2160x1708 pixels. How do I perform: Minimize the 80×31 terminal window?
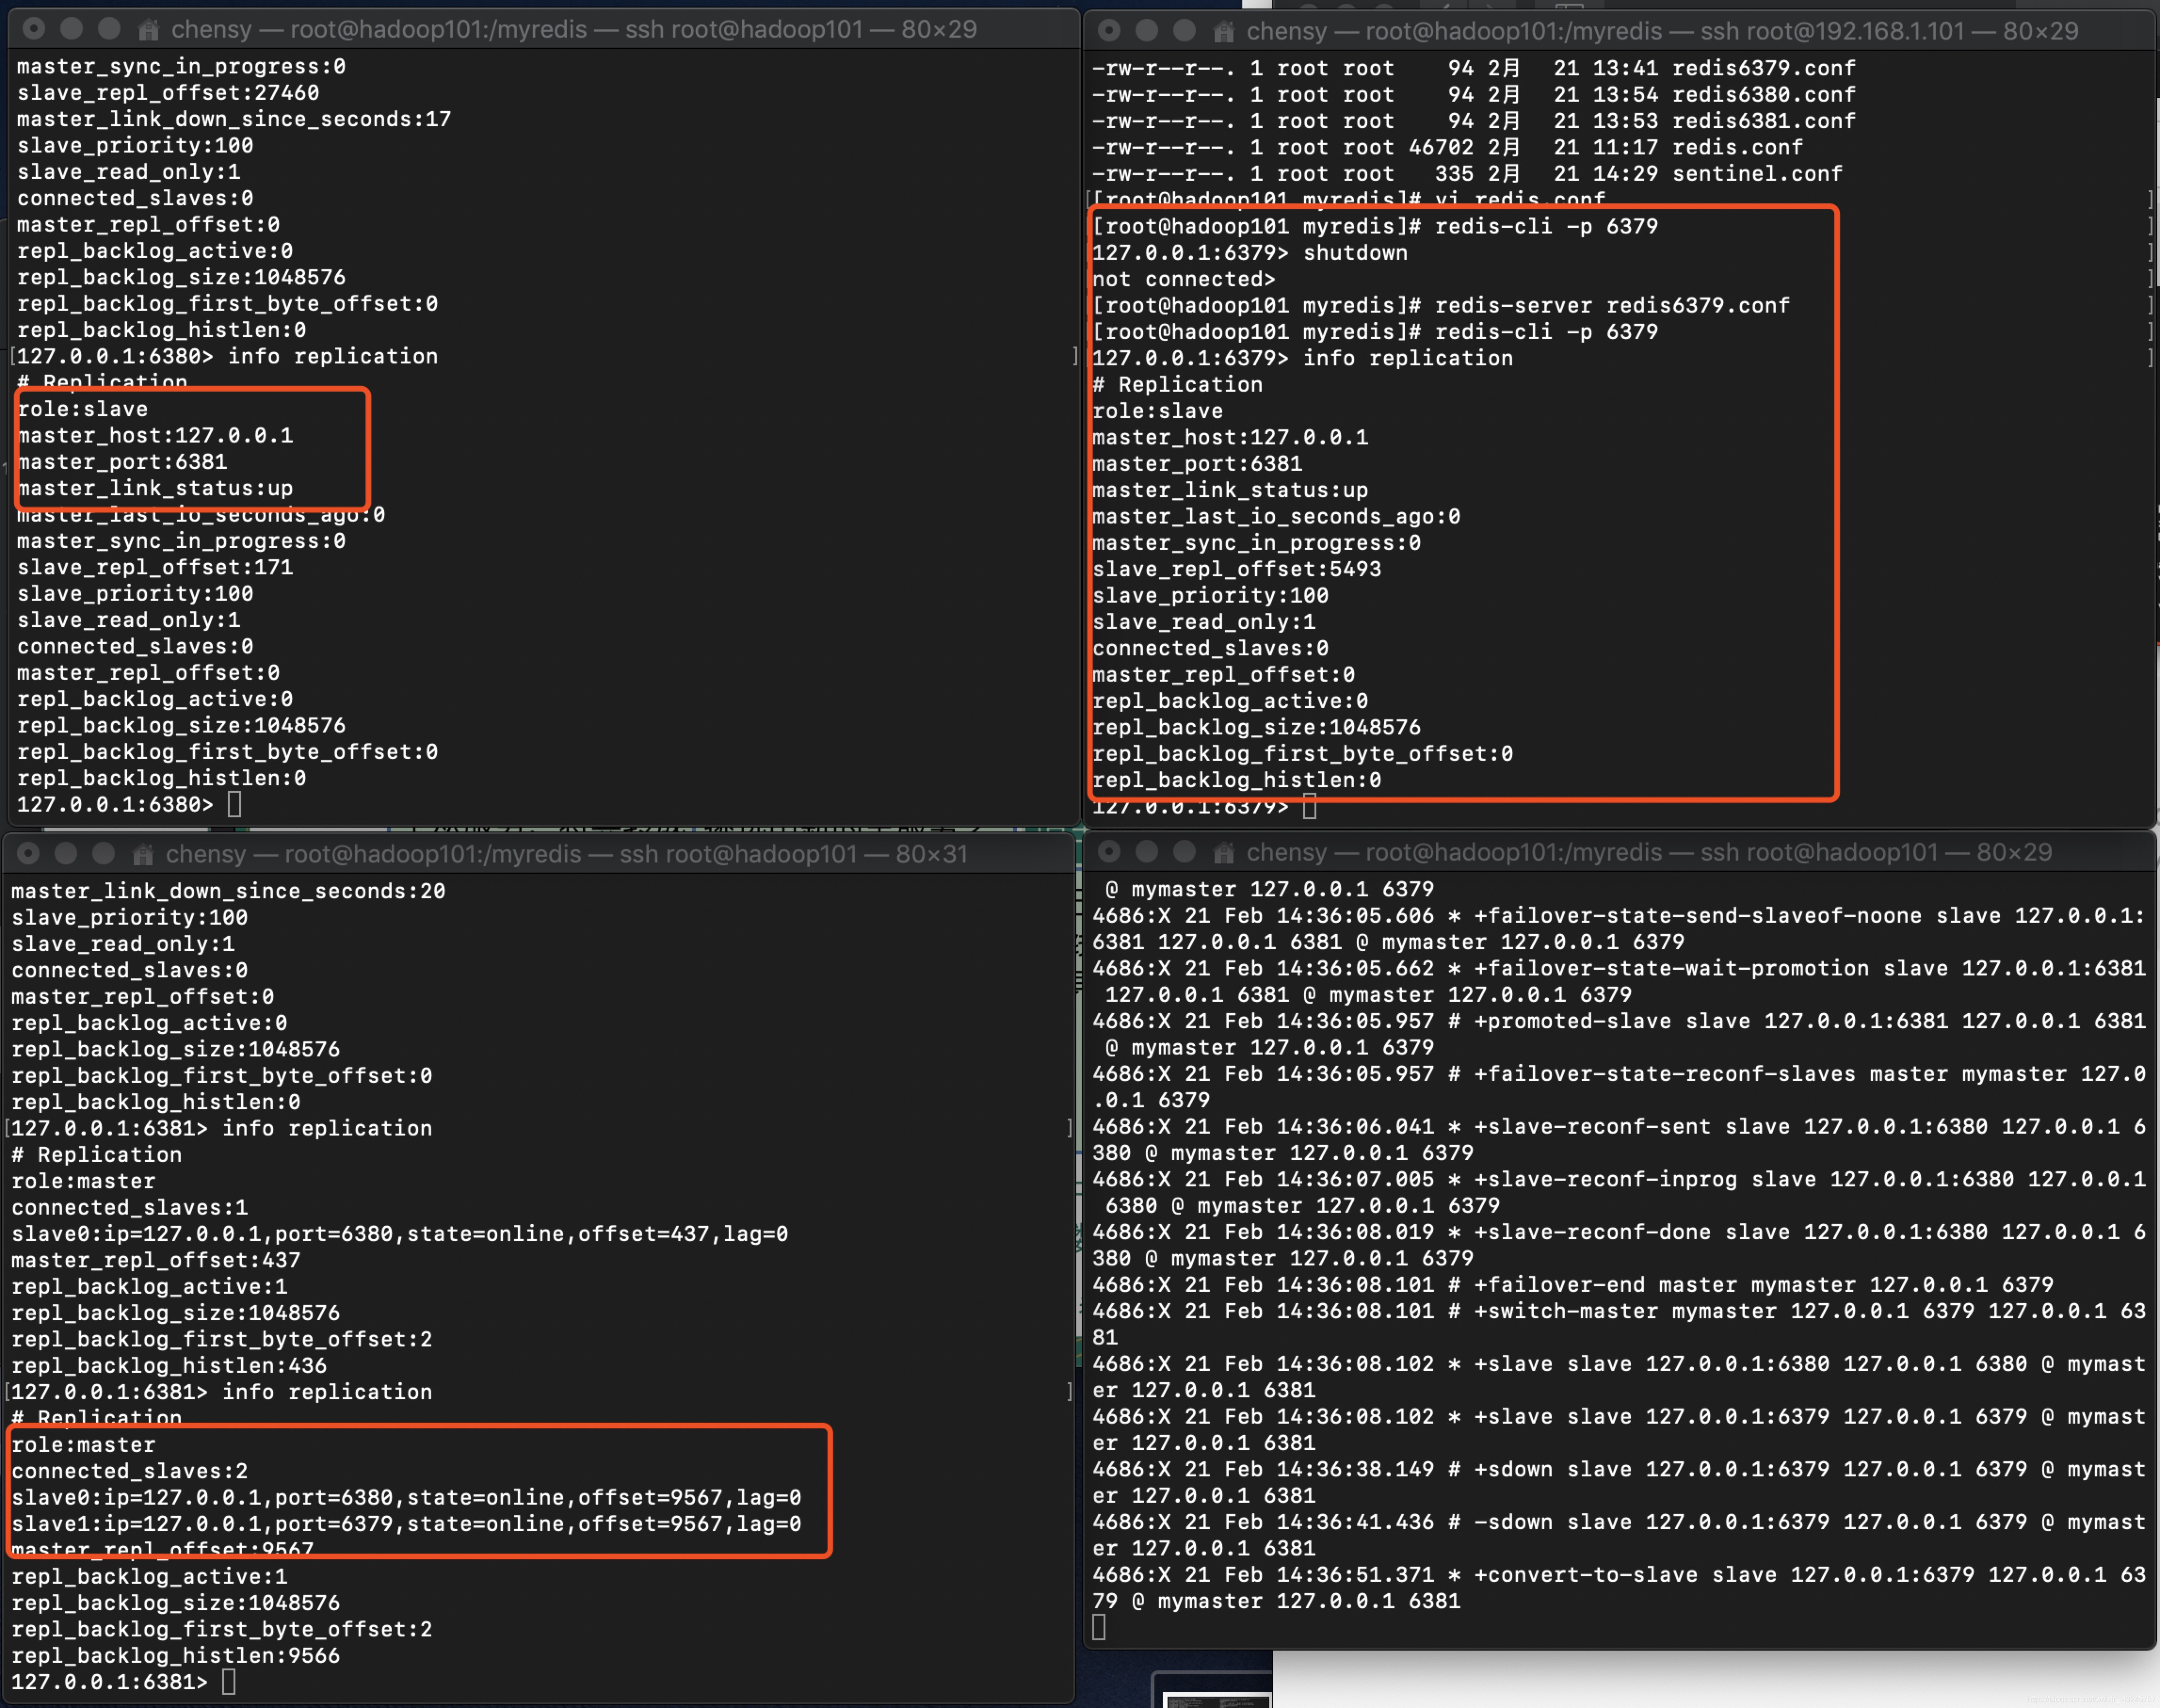(66, 853)
